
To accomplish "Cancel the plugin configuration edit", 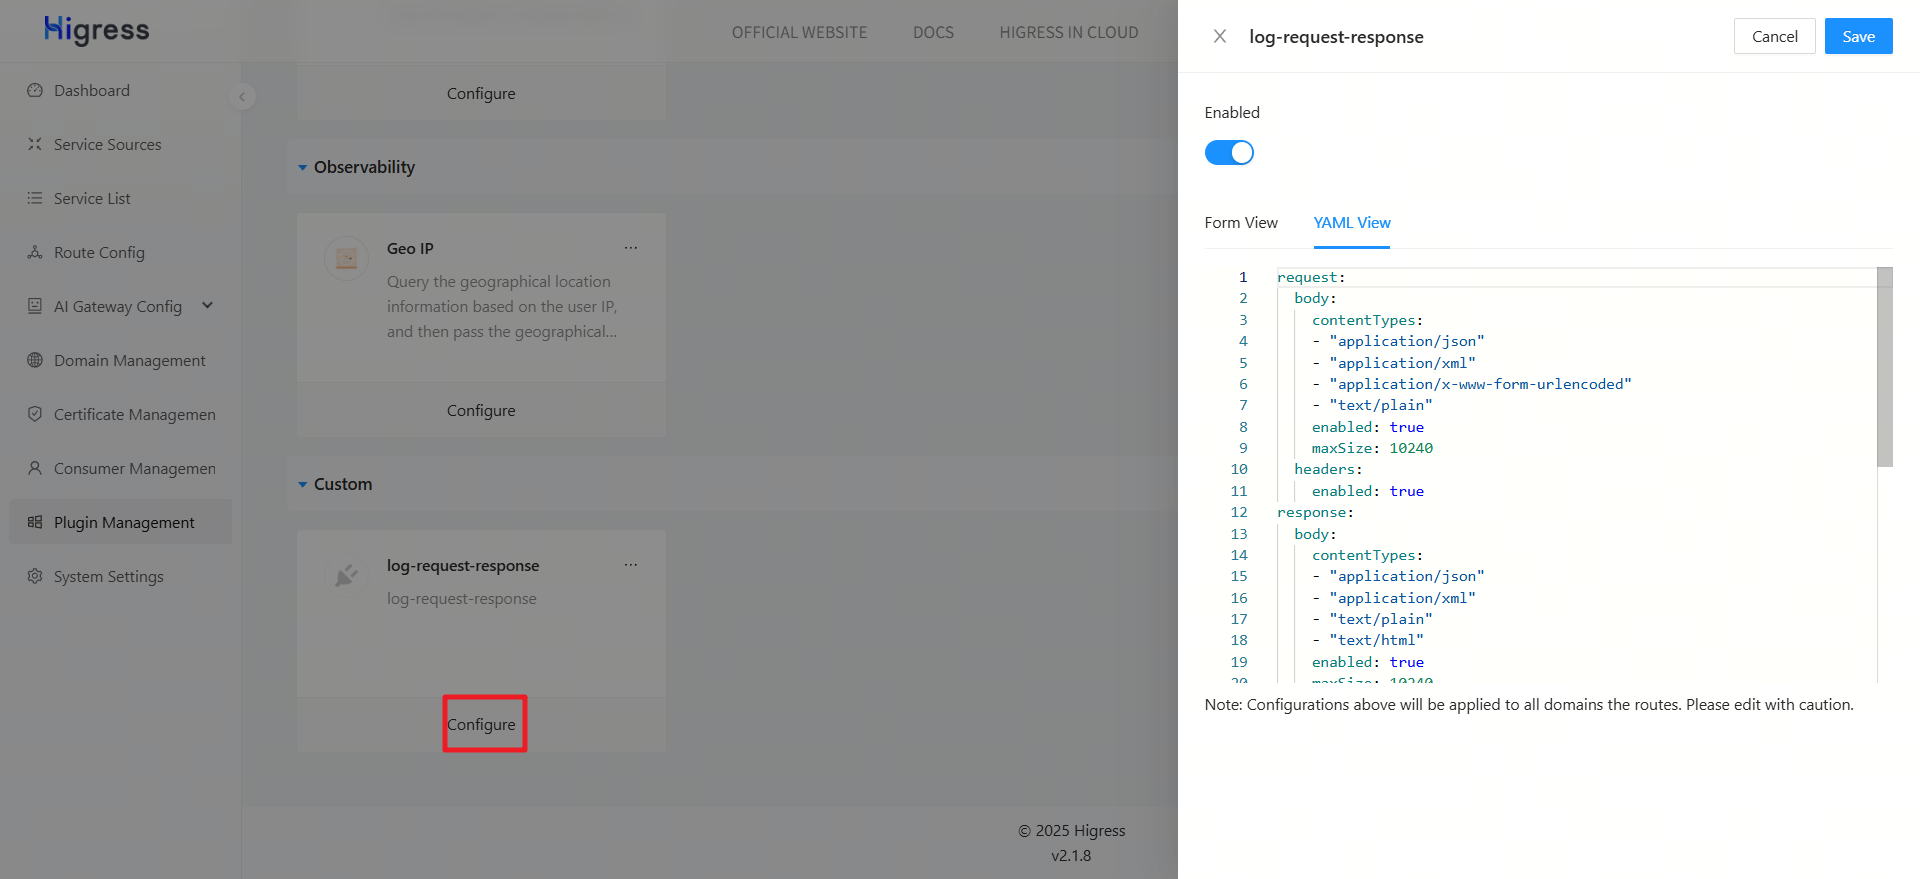I will point(1774,36).
